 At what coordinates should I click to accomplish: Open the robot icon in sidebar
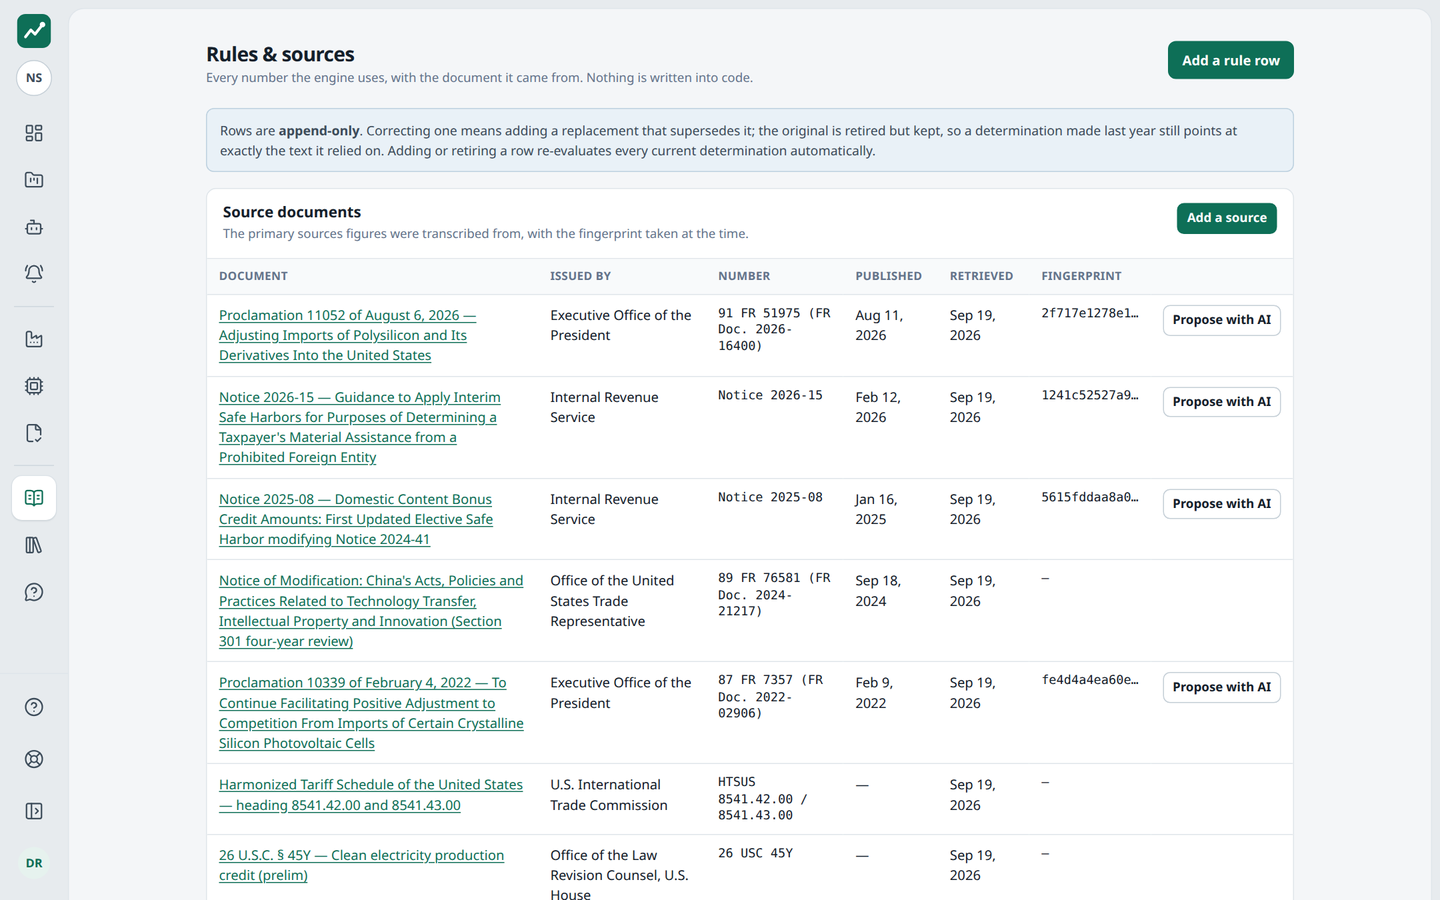click(34, 227)
